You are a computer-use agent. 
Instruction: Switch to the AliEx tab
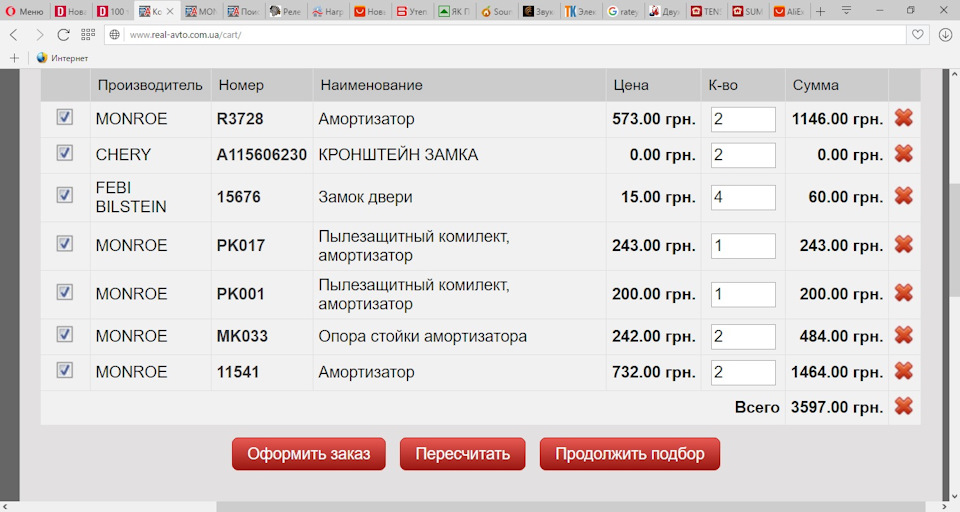coord(788,11)
